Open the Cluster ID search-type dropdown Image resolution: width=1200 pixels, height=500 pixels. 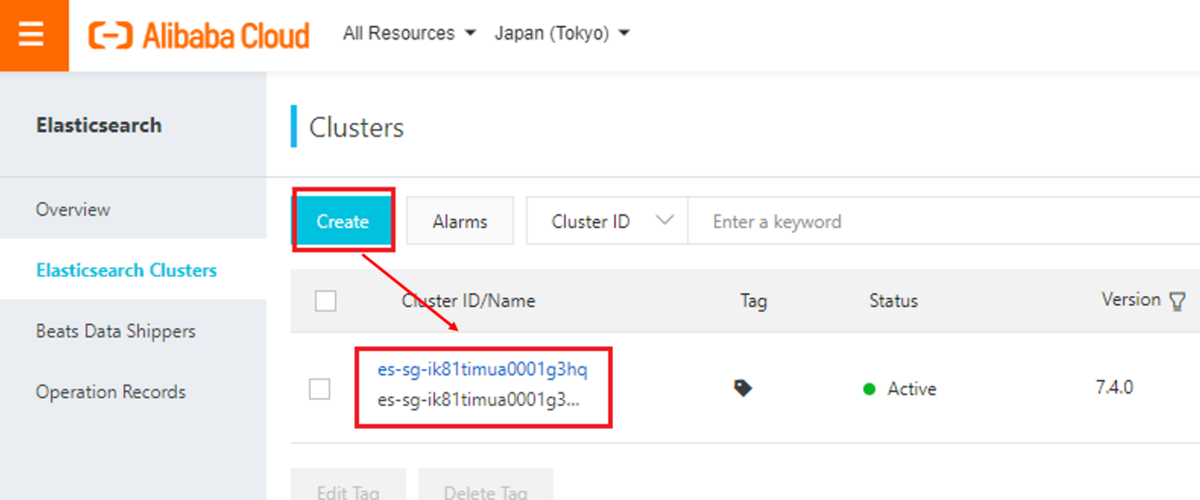coord(607,221)
